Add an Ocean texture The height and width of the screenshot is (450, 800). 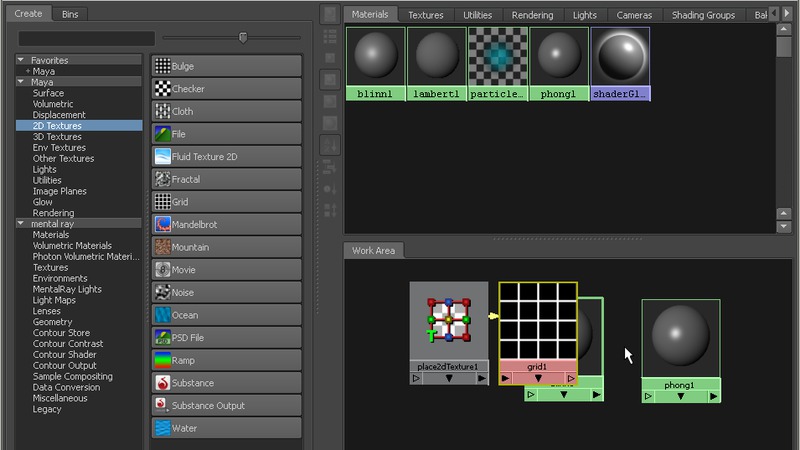(226, 315)
